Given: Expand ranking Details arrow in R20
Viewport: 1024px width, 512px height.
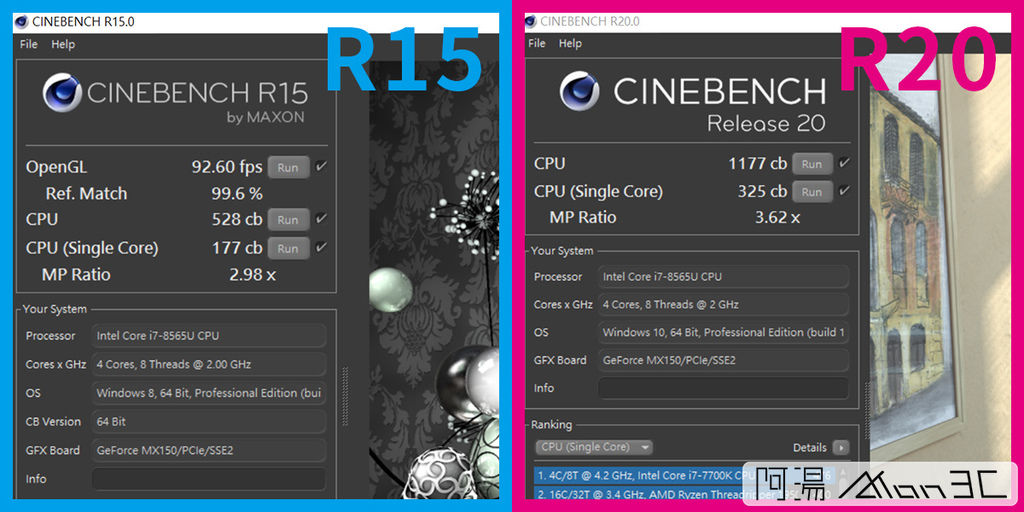Looking at the screenshot, I should coord(841,447).
